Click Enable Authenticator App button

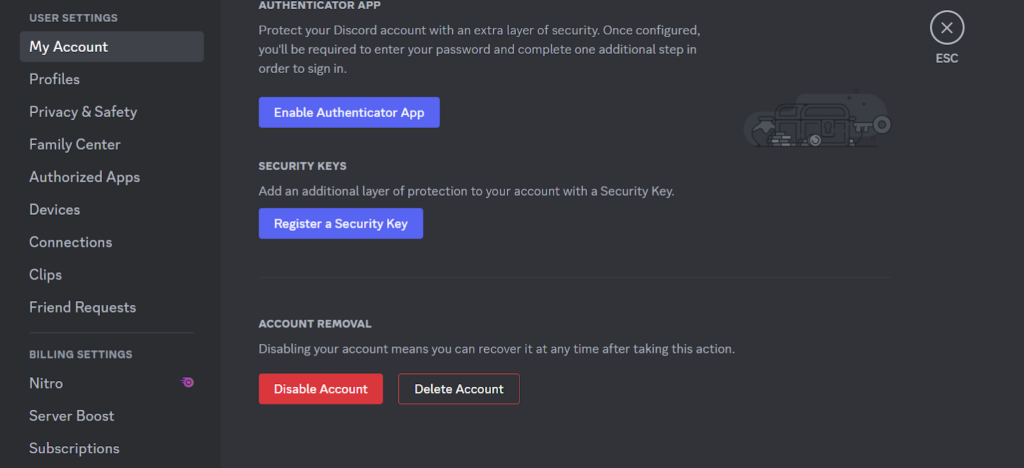click(x=349, y=113)
